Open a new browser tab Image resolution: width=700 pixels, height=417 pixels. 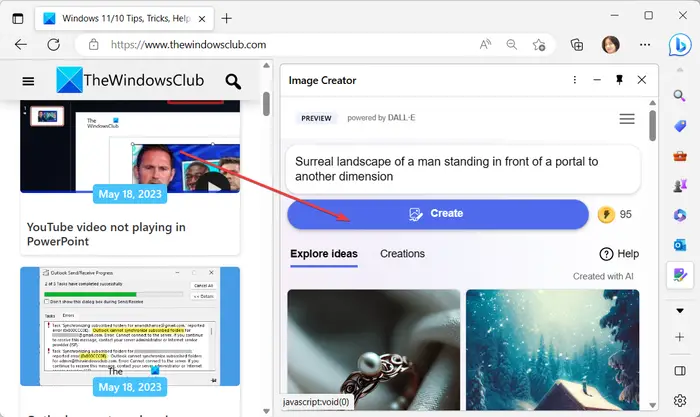coord(226,18)
